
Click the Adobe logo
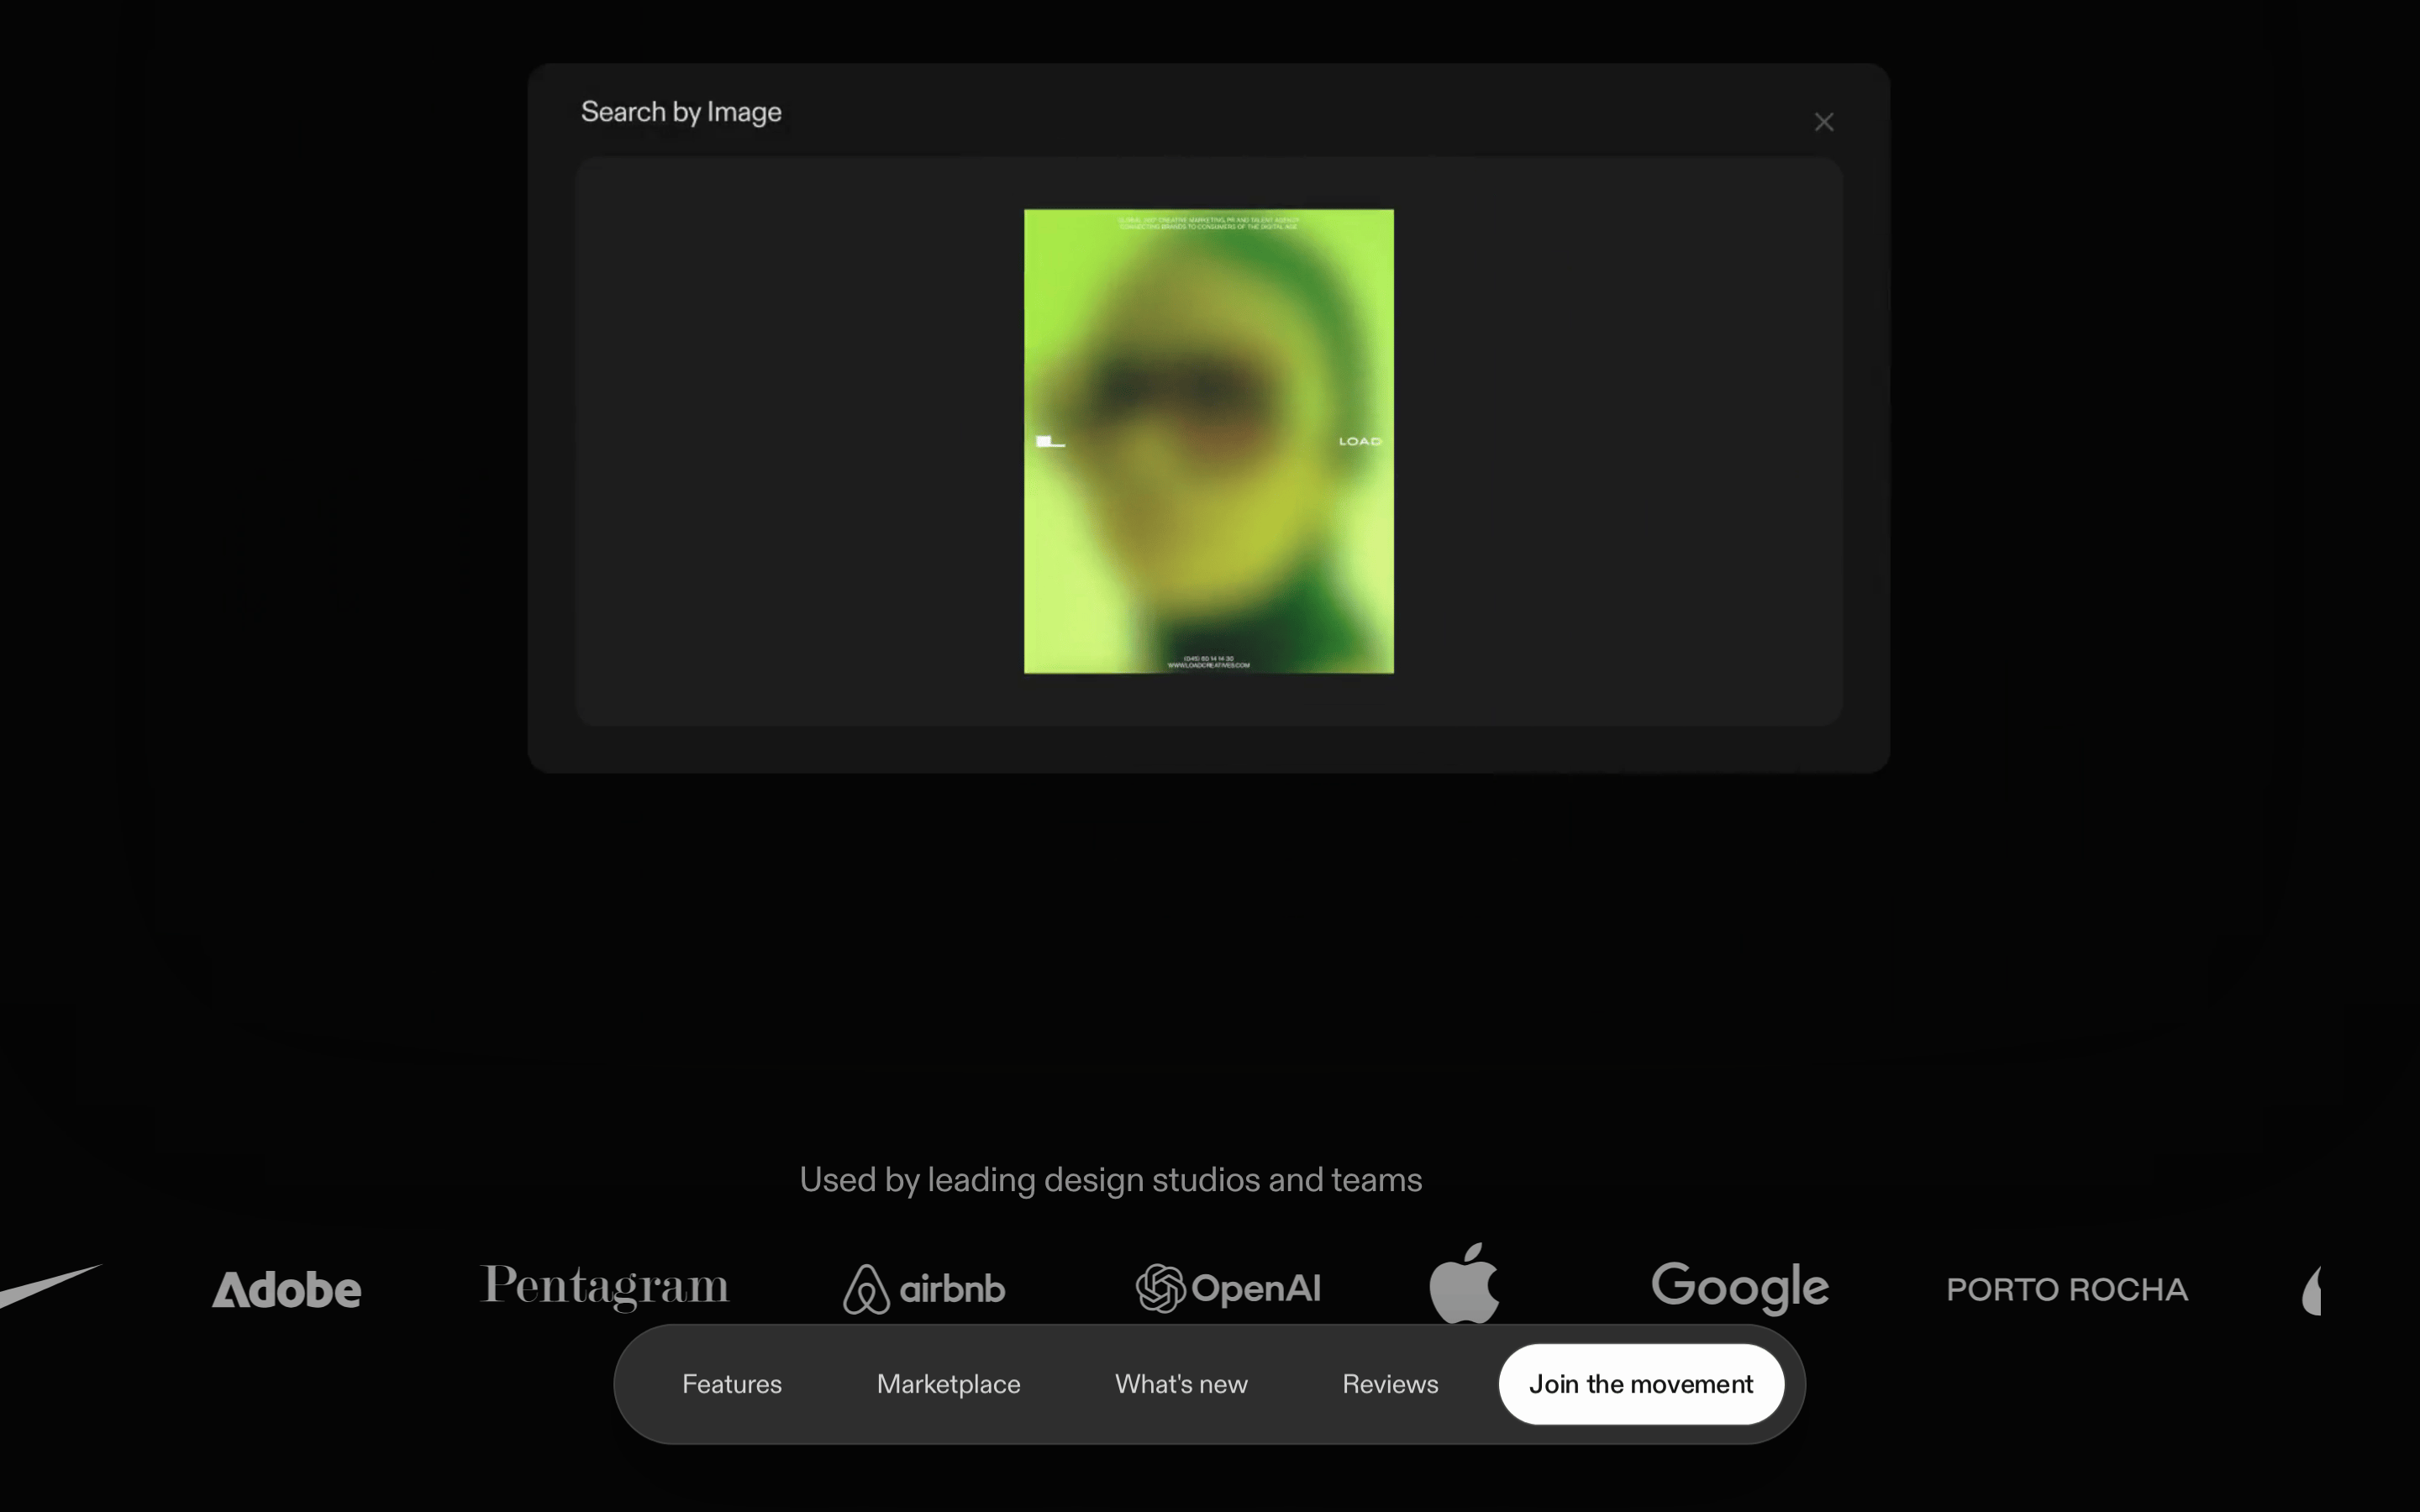287,1289
